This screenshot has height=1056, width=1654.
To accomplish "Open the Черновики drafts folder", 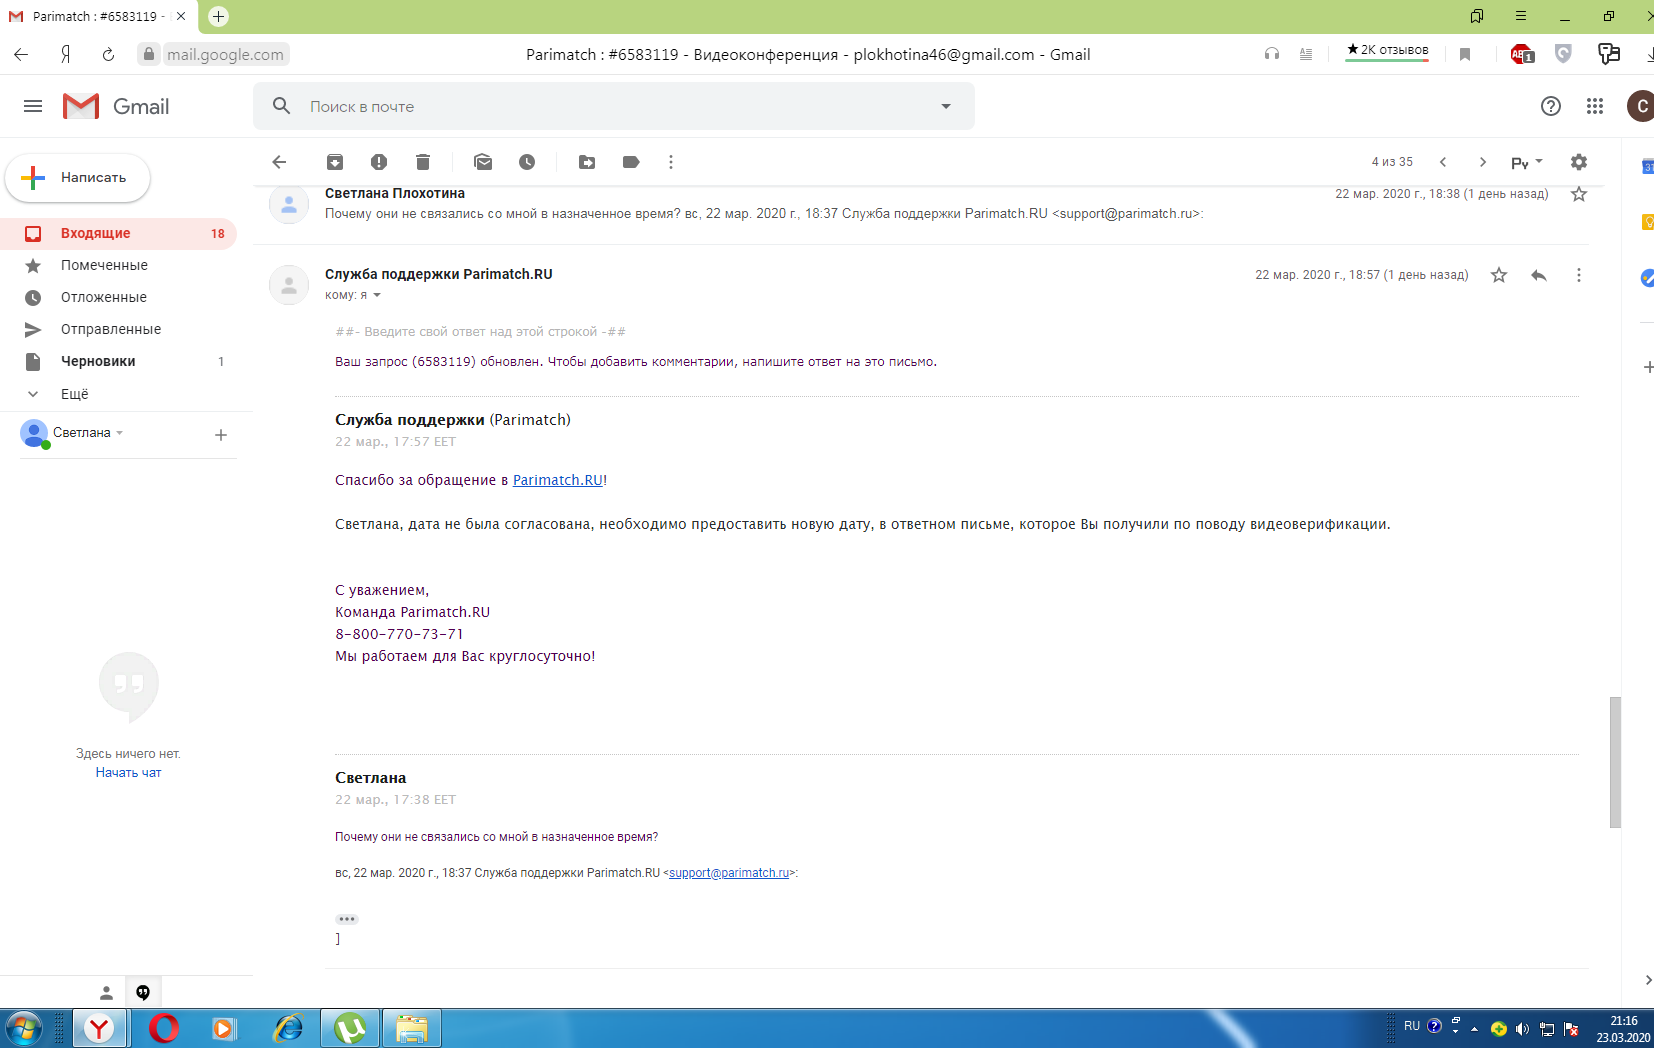I will [x=98, y=361].
